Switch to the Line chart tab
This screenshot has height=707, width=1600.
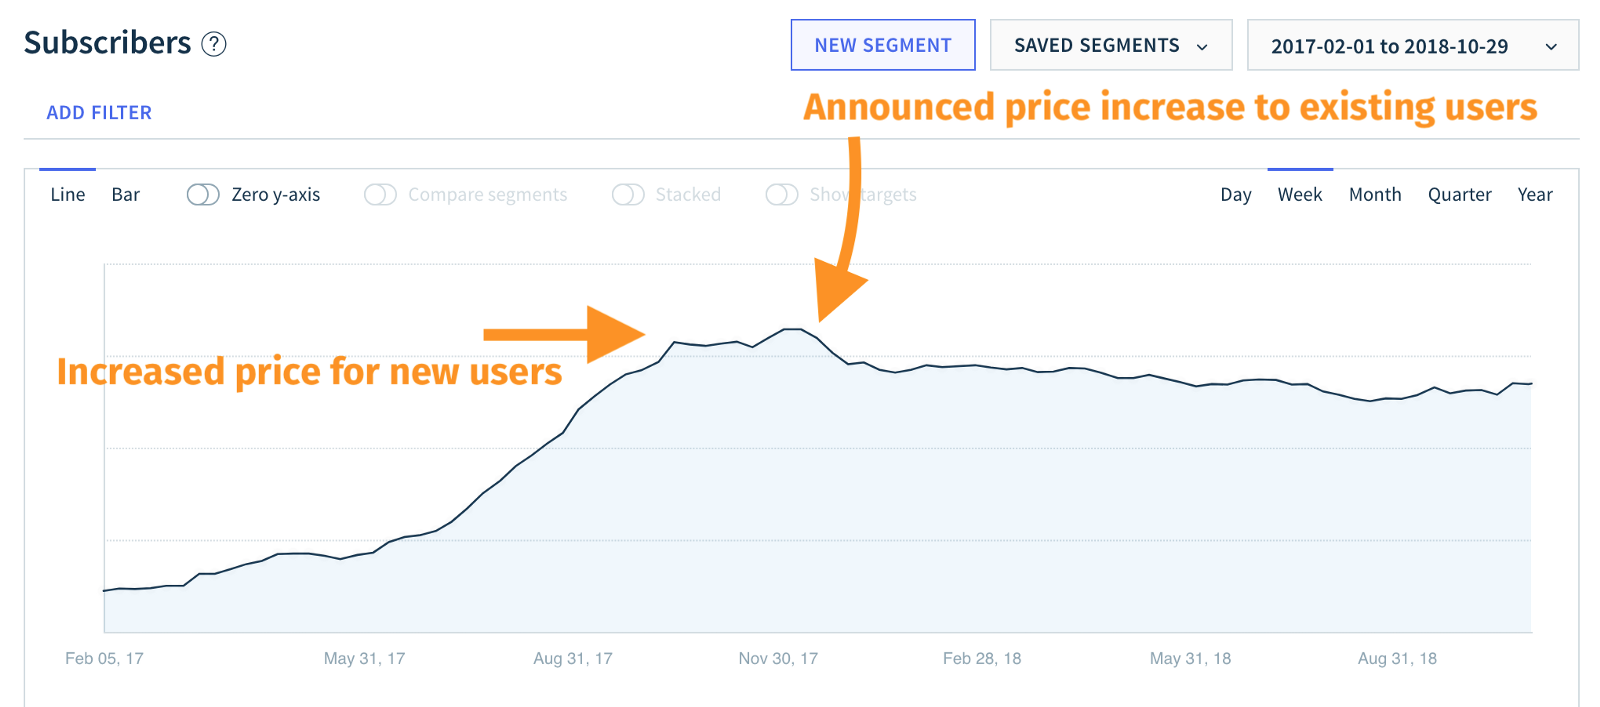coord(68,195)
